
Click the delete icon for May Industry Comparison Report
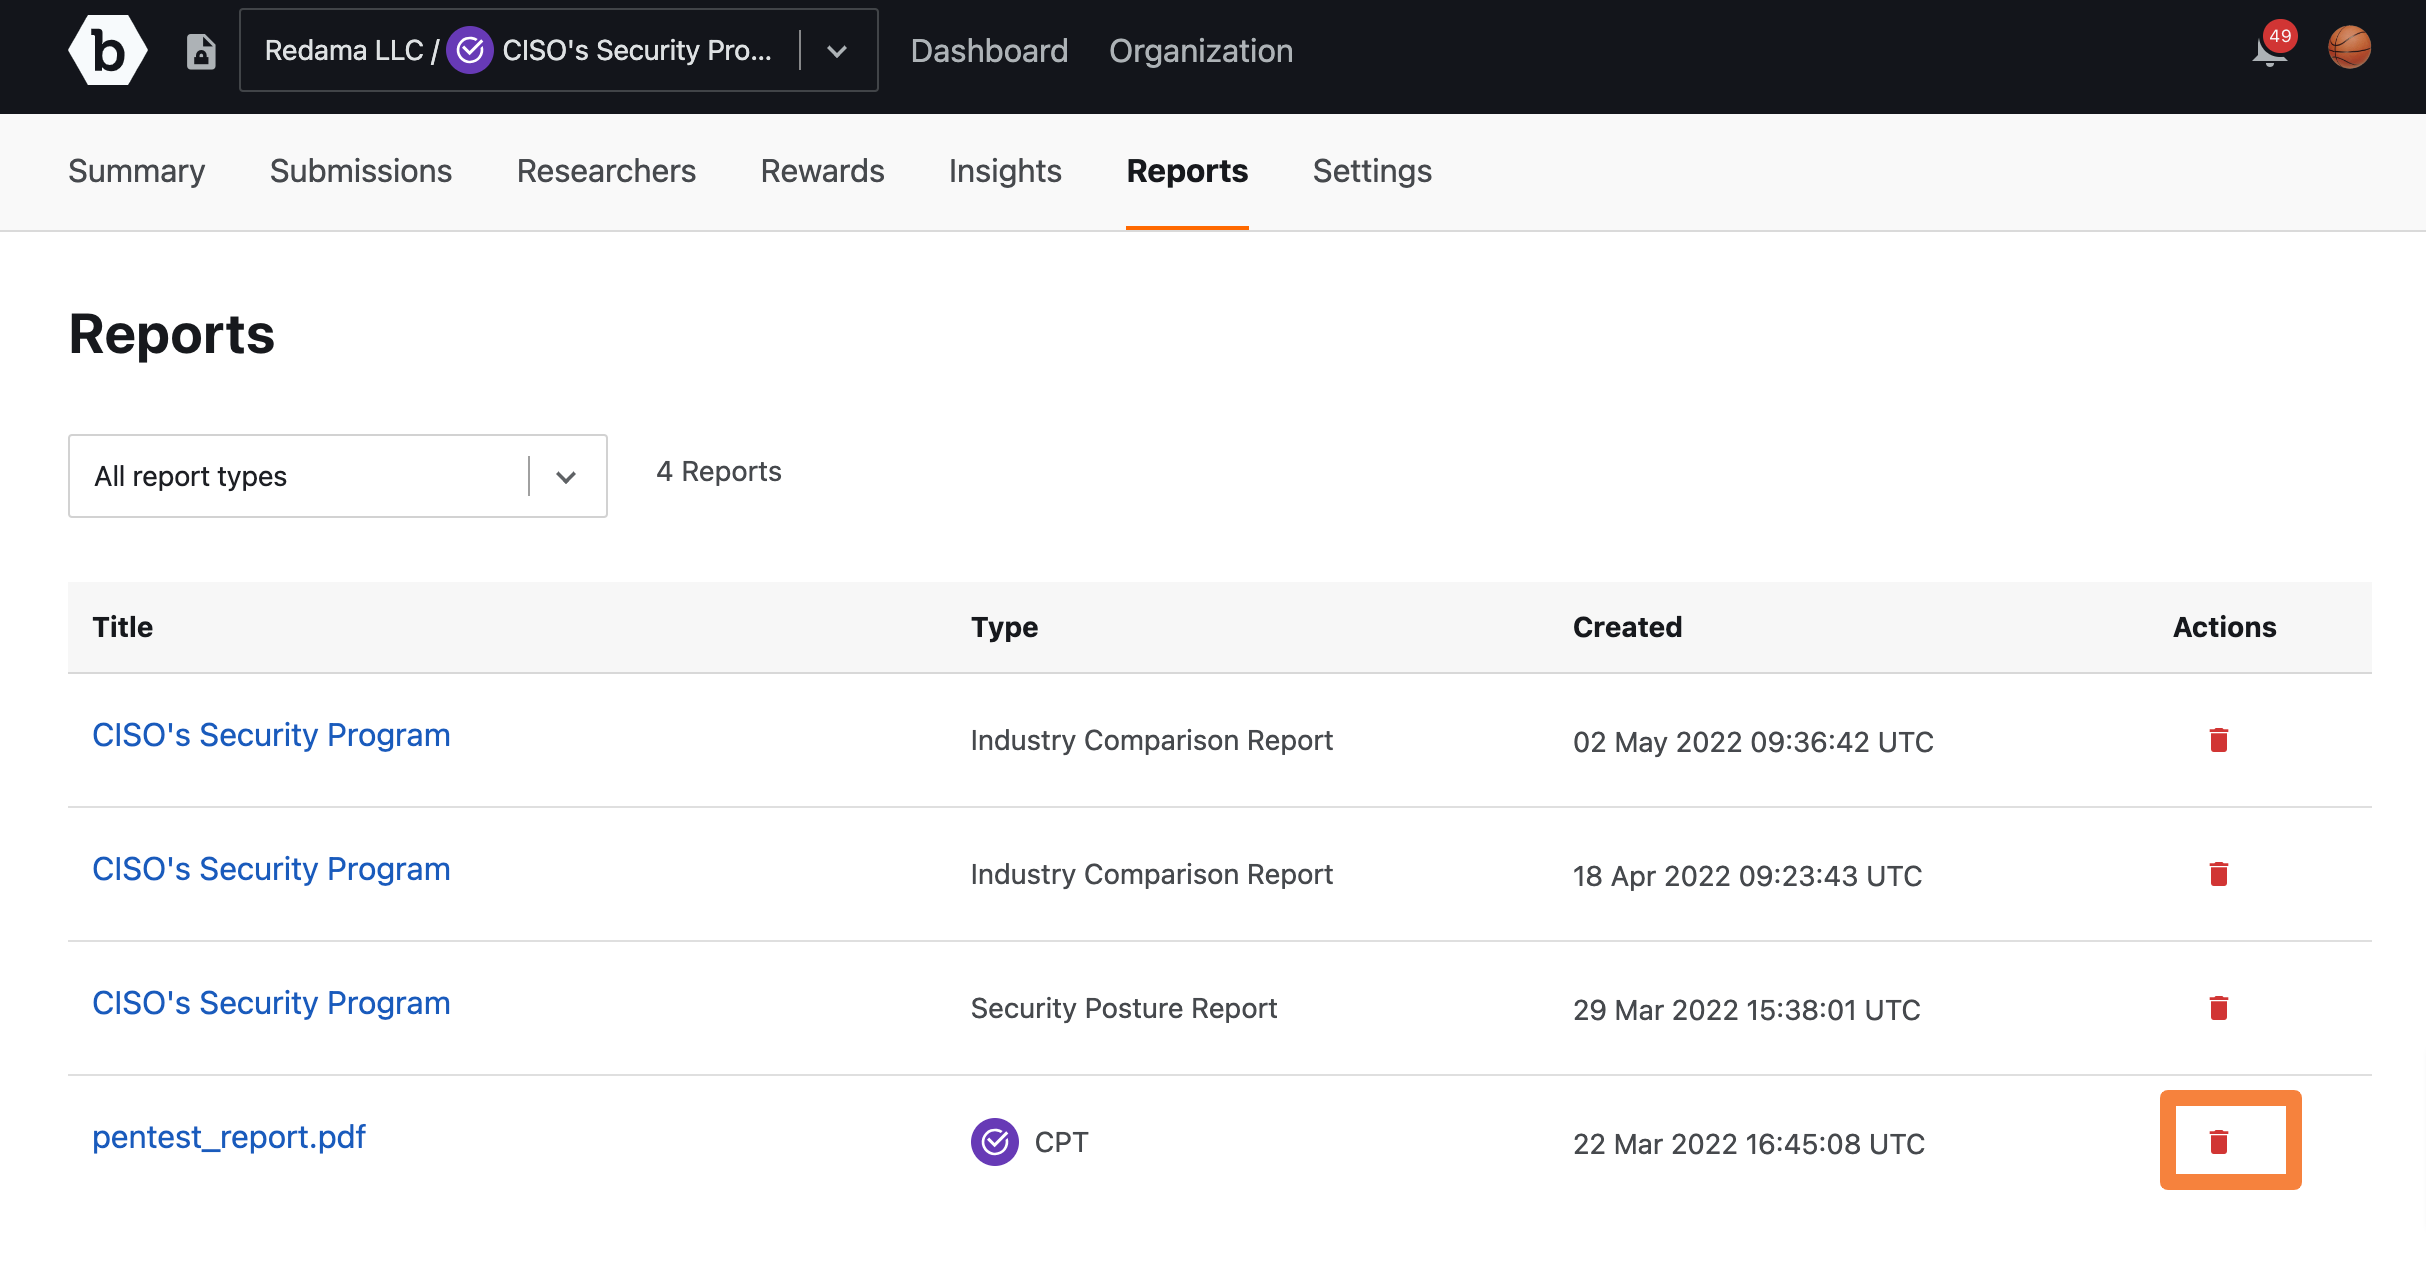tap(2219, 740)
